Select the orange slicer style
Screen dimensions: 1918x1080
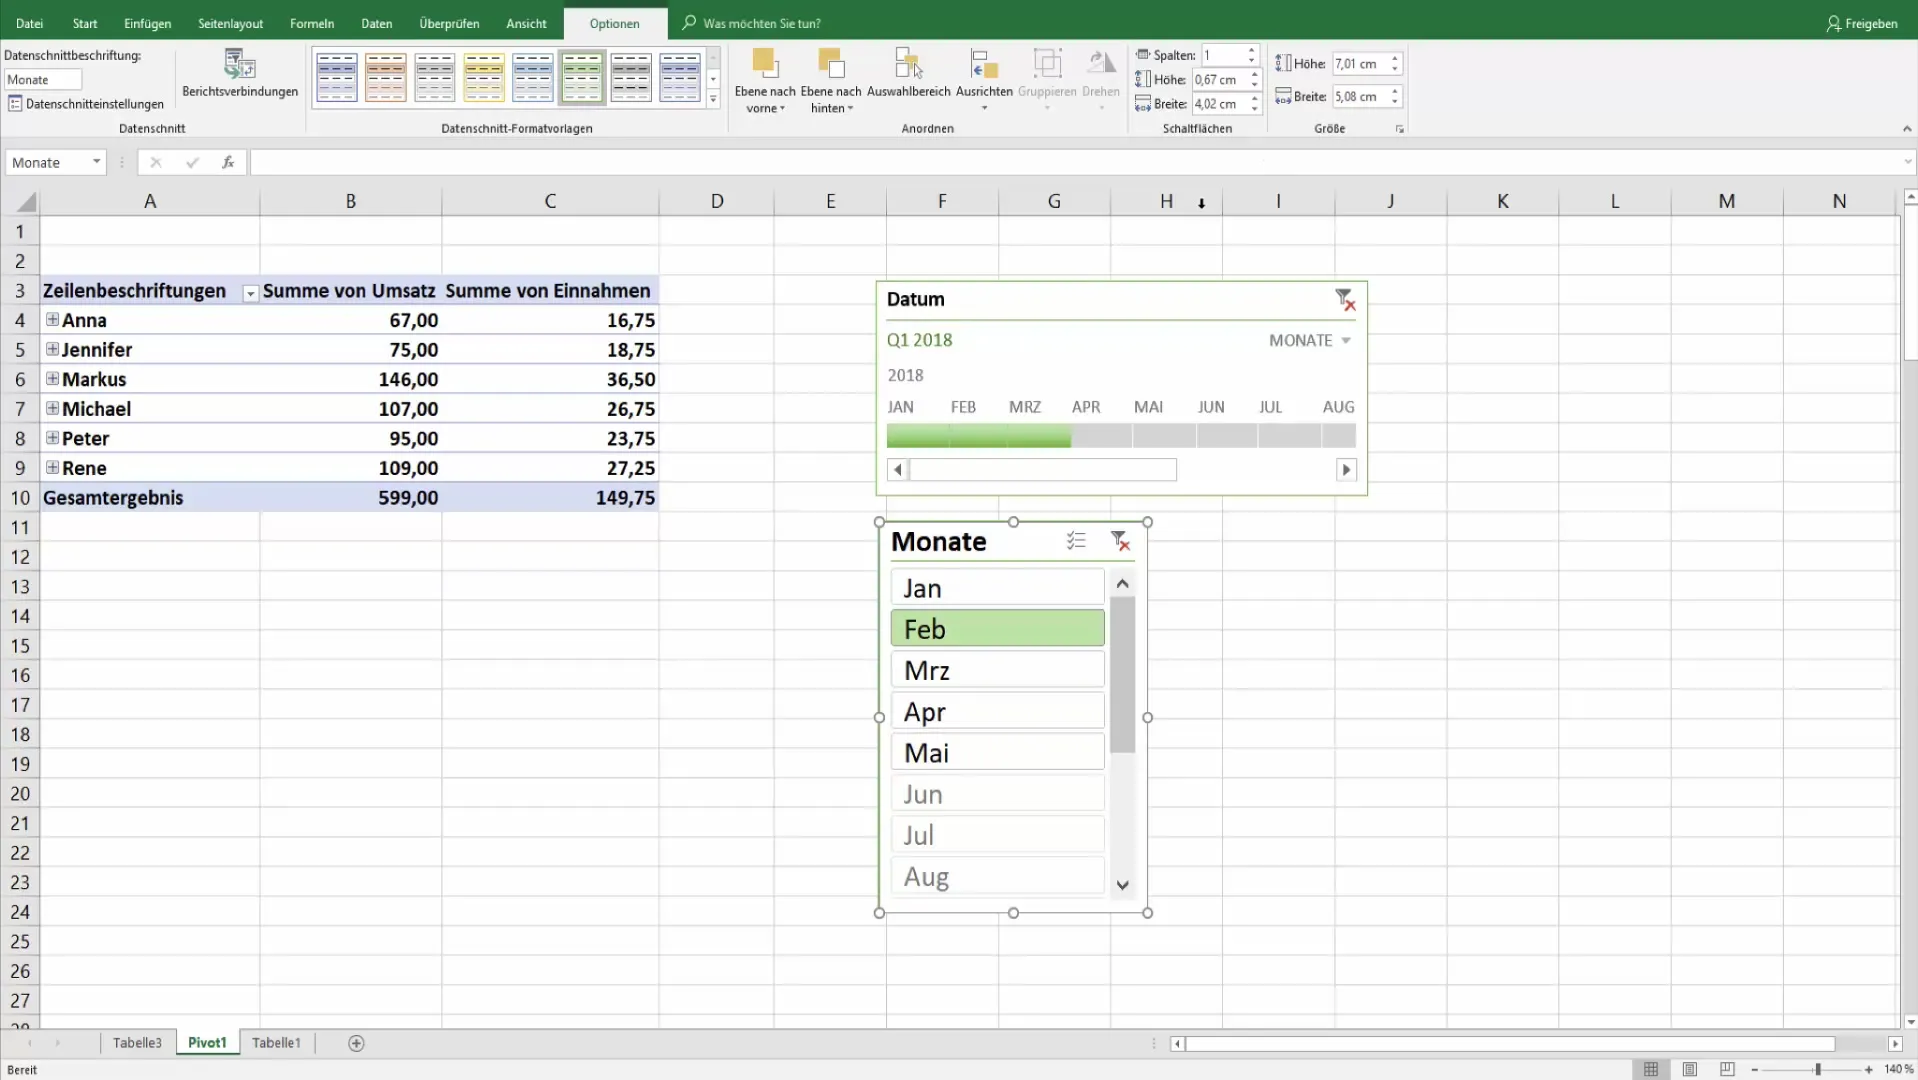tap(386, 77)
